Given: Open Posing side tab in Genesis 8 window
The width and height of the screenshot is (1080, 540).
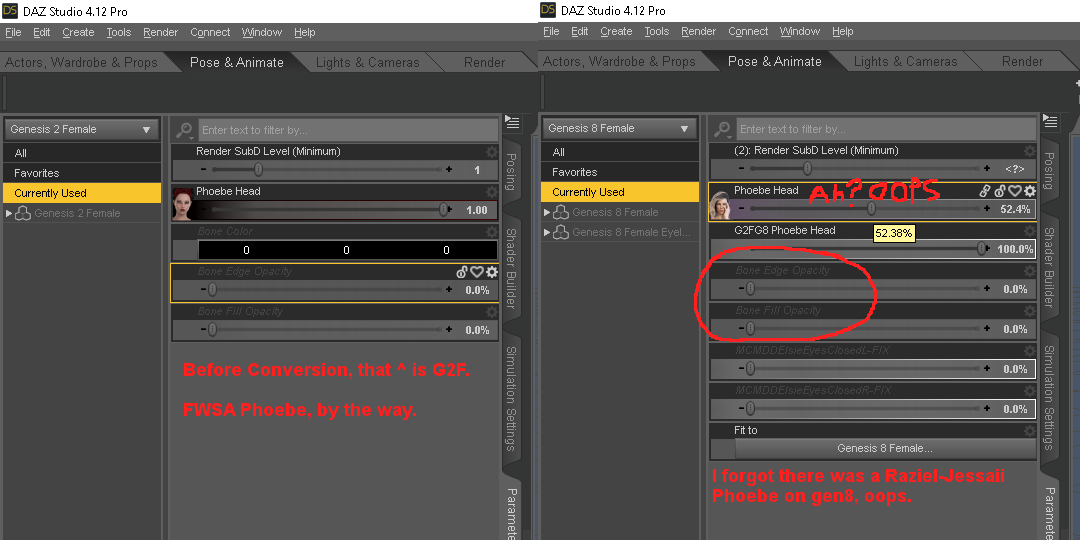Looking at the screenshot, I should (1048, 171).
